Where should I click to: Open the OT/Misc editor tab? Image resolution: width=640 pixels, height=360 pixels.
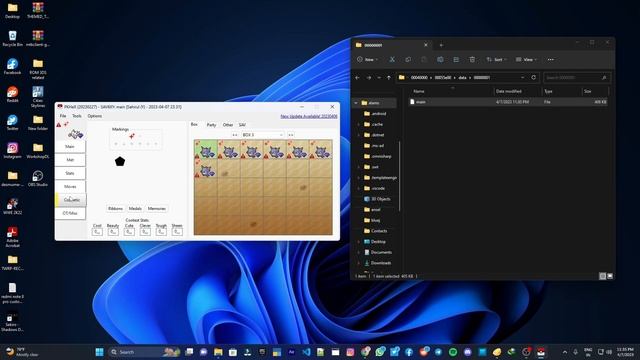tap(70, 213)
